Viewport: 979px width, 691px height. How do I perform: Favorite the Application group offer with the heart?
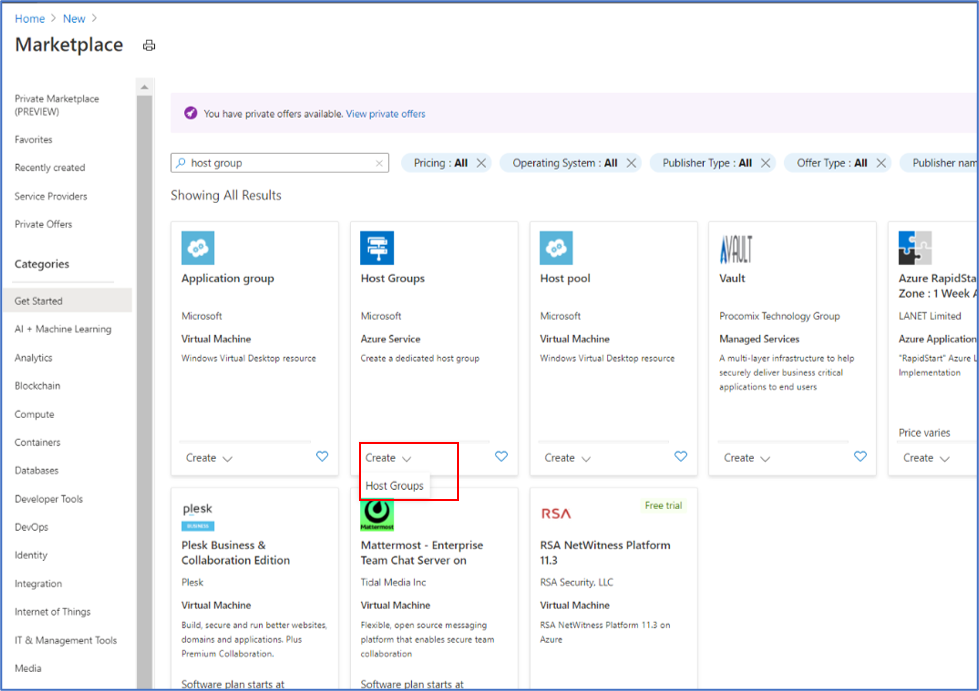[322, 456]
